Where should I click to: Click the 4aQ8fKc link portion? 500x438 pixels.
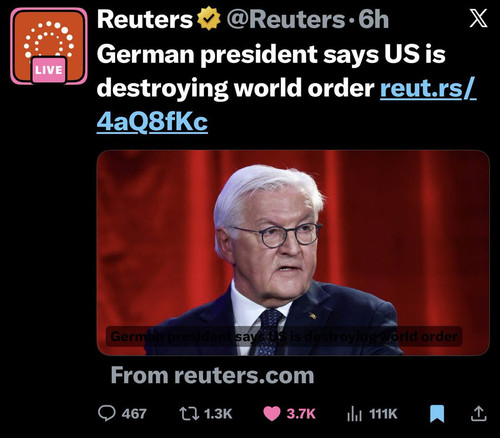coord(152,121)
